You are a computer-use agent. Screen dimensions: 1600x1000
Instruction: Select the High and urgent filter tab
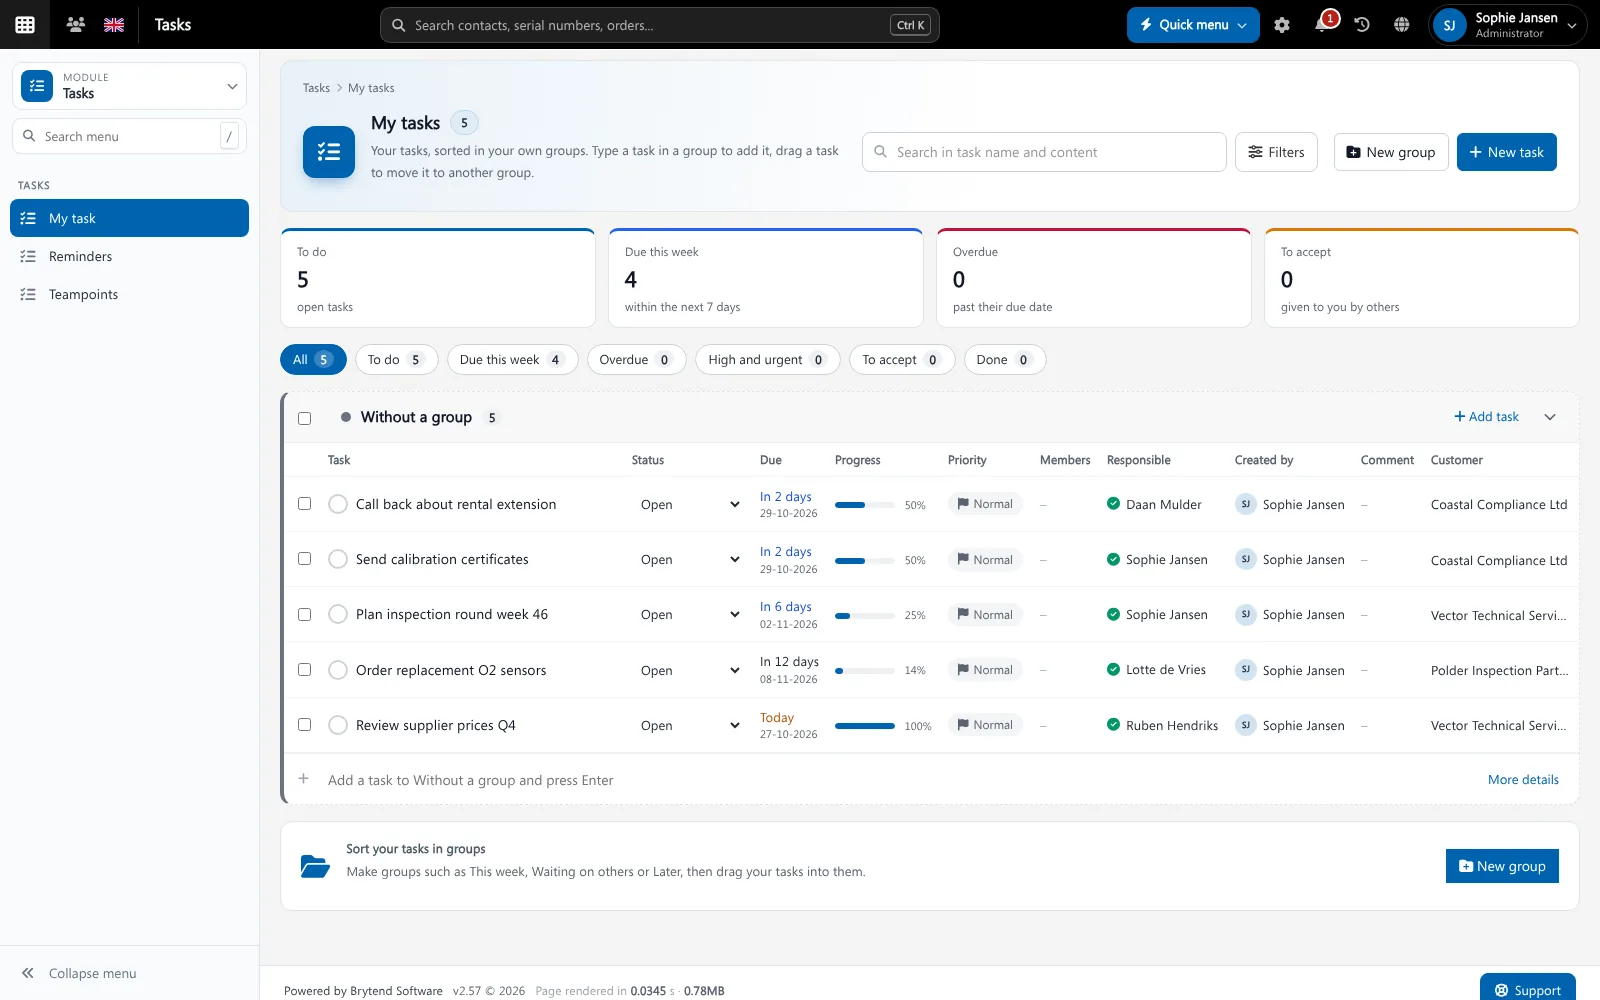767,360
